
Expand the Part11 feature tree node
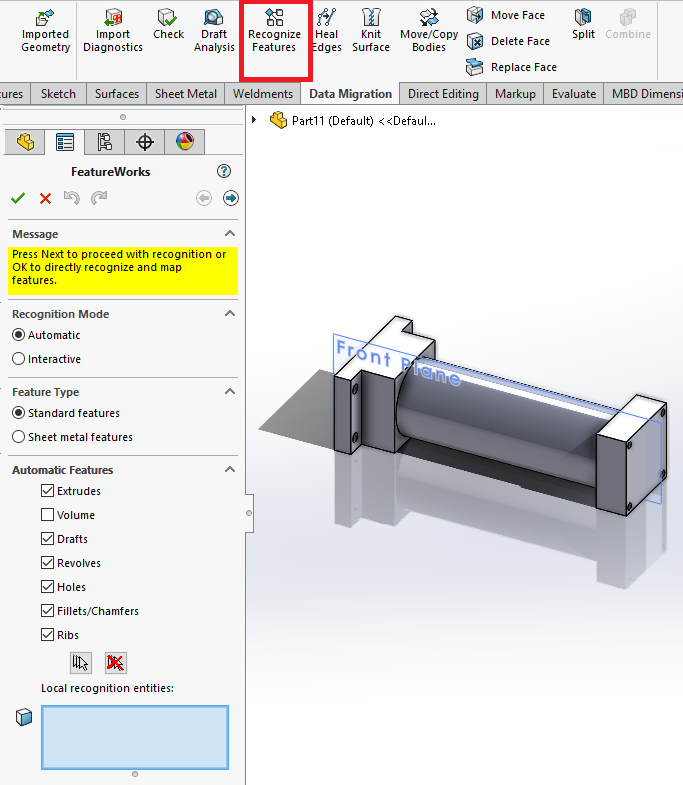[255, 120]
